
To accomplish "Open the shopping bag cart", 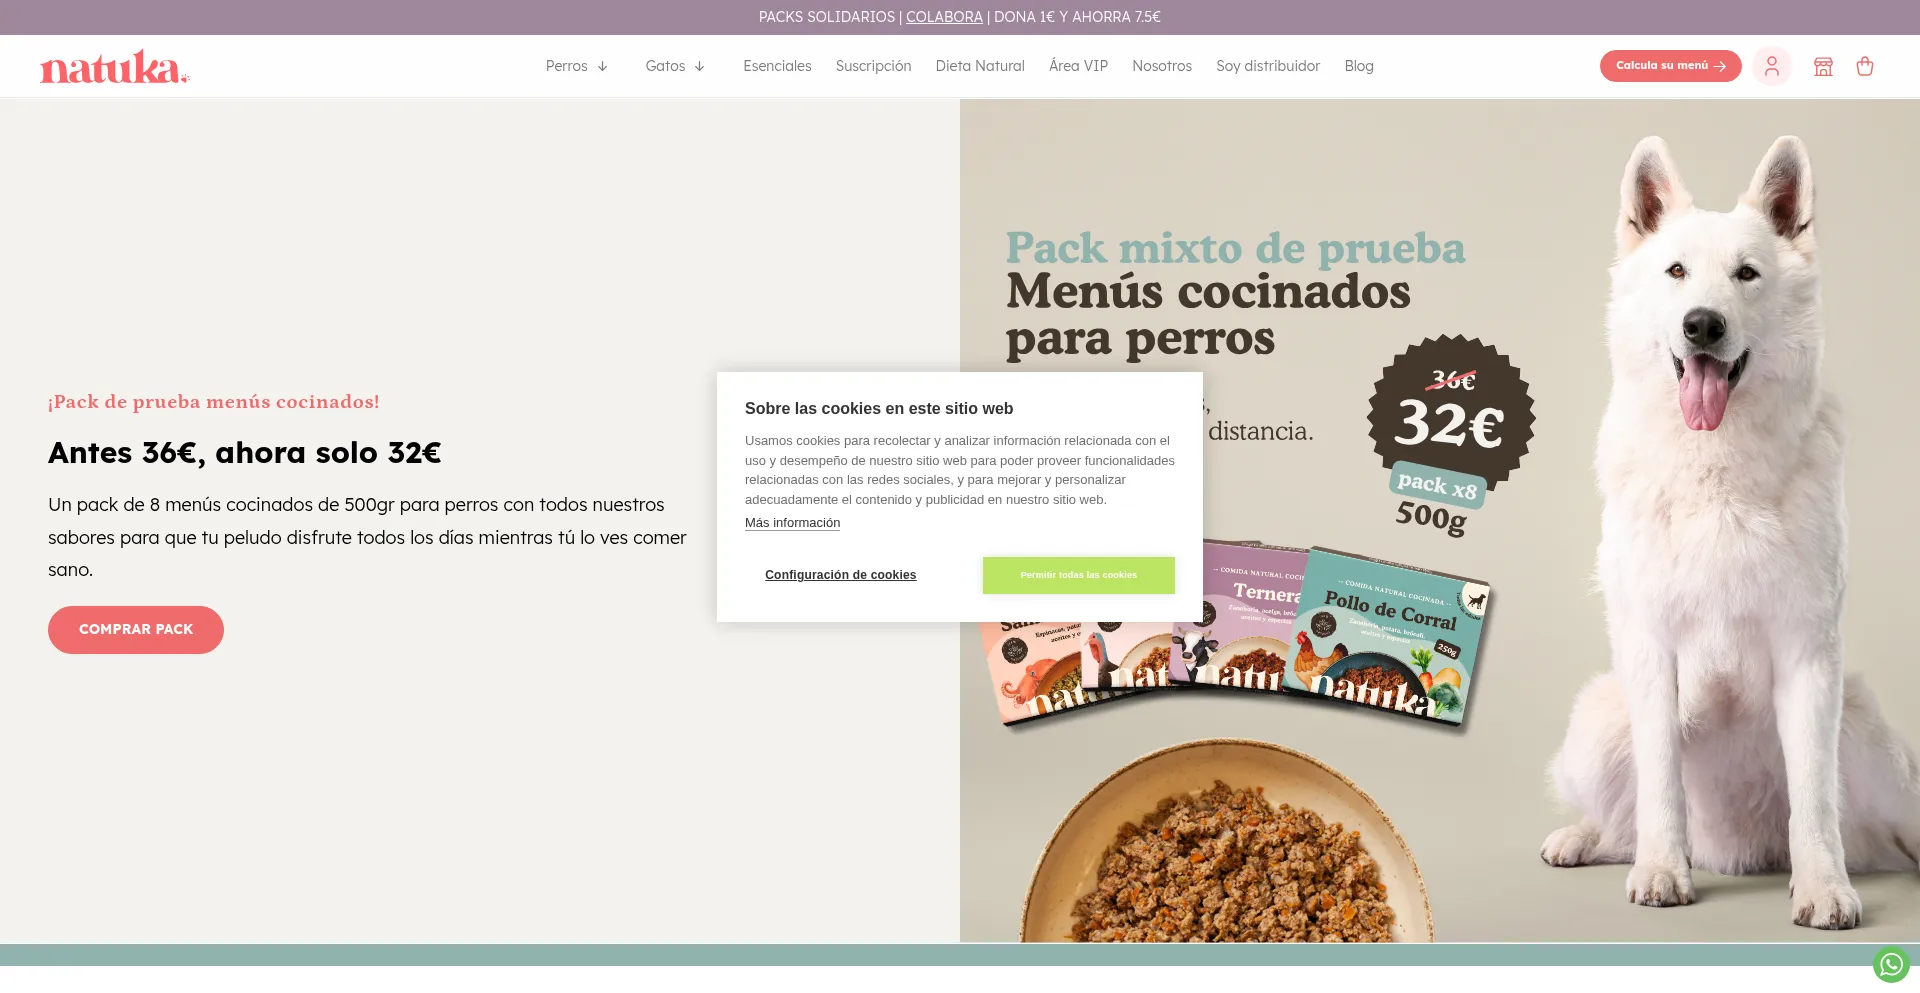I will pyautogui.click(x=1864, y=66).
